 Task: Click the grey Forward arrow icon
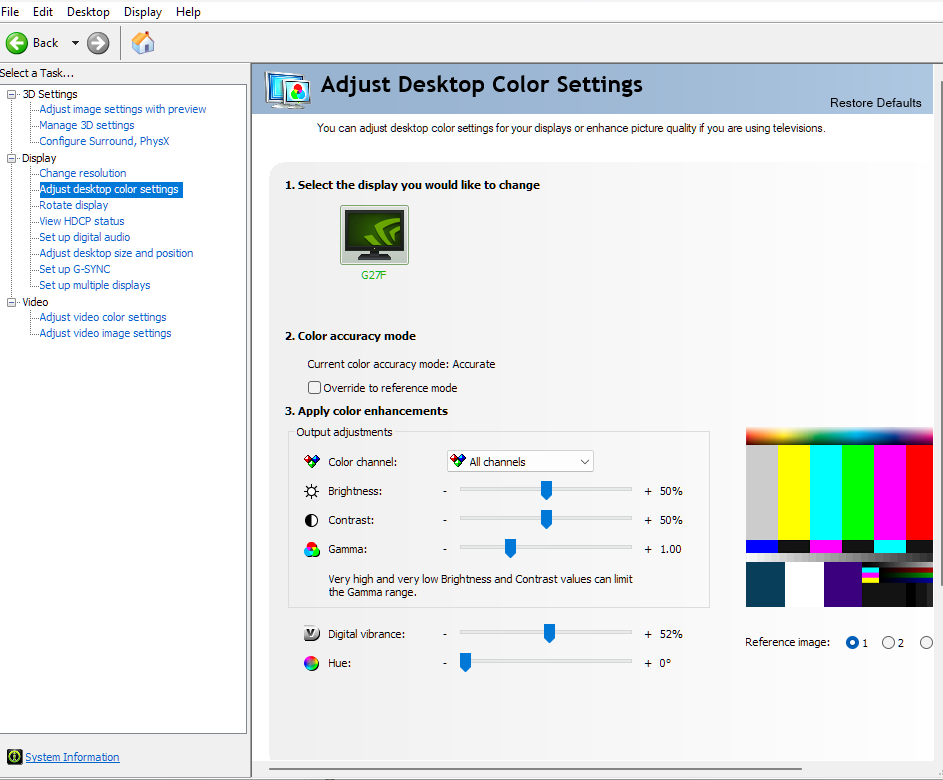98,43
